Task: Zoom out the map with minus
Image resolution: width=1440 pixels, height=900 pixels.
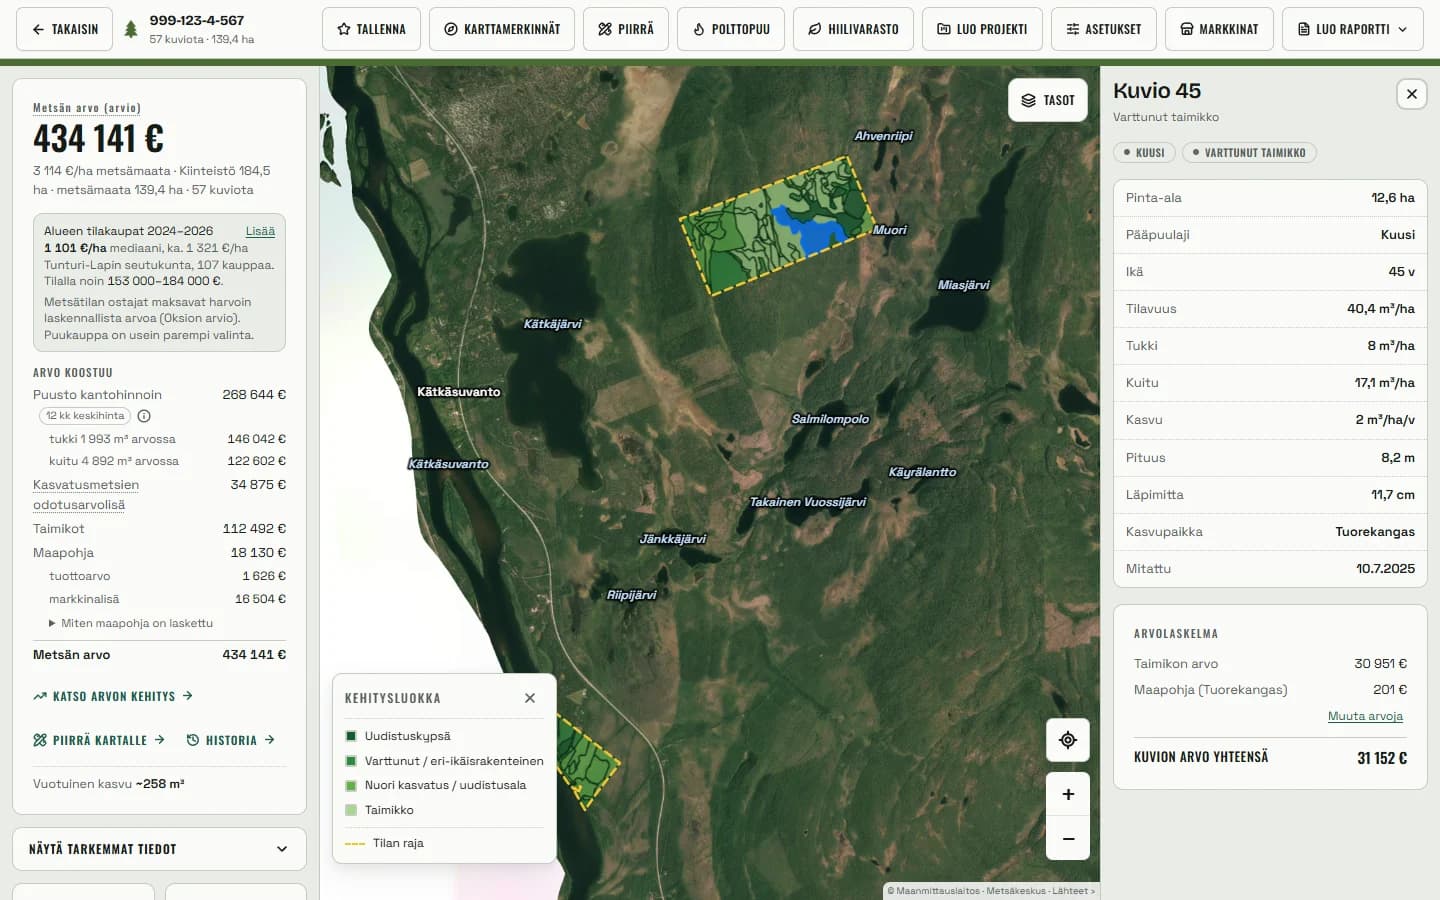Action: tap(1068, 838)
